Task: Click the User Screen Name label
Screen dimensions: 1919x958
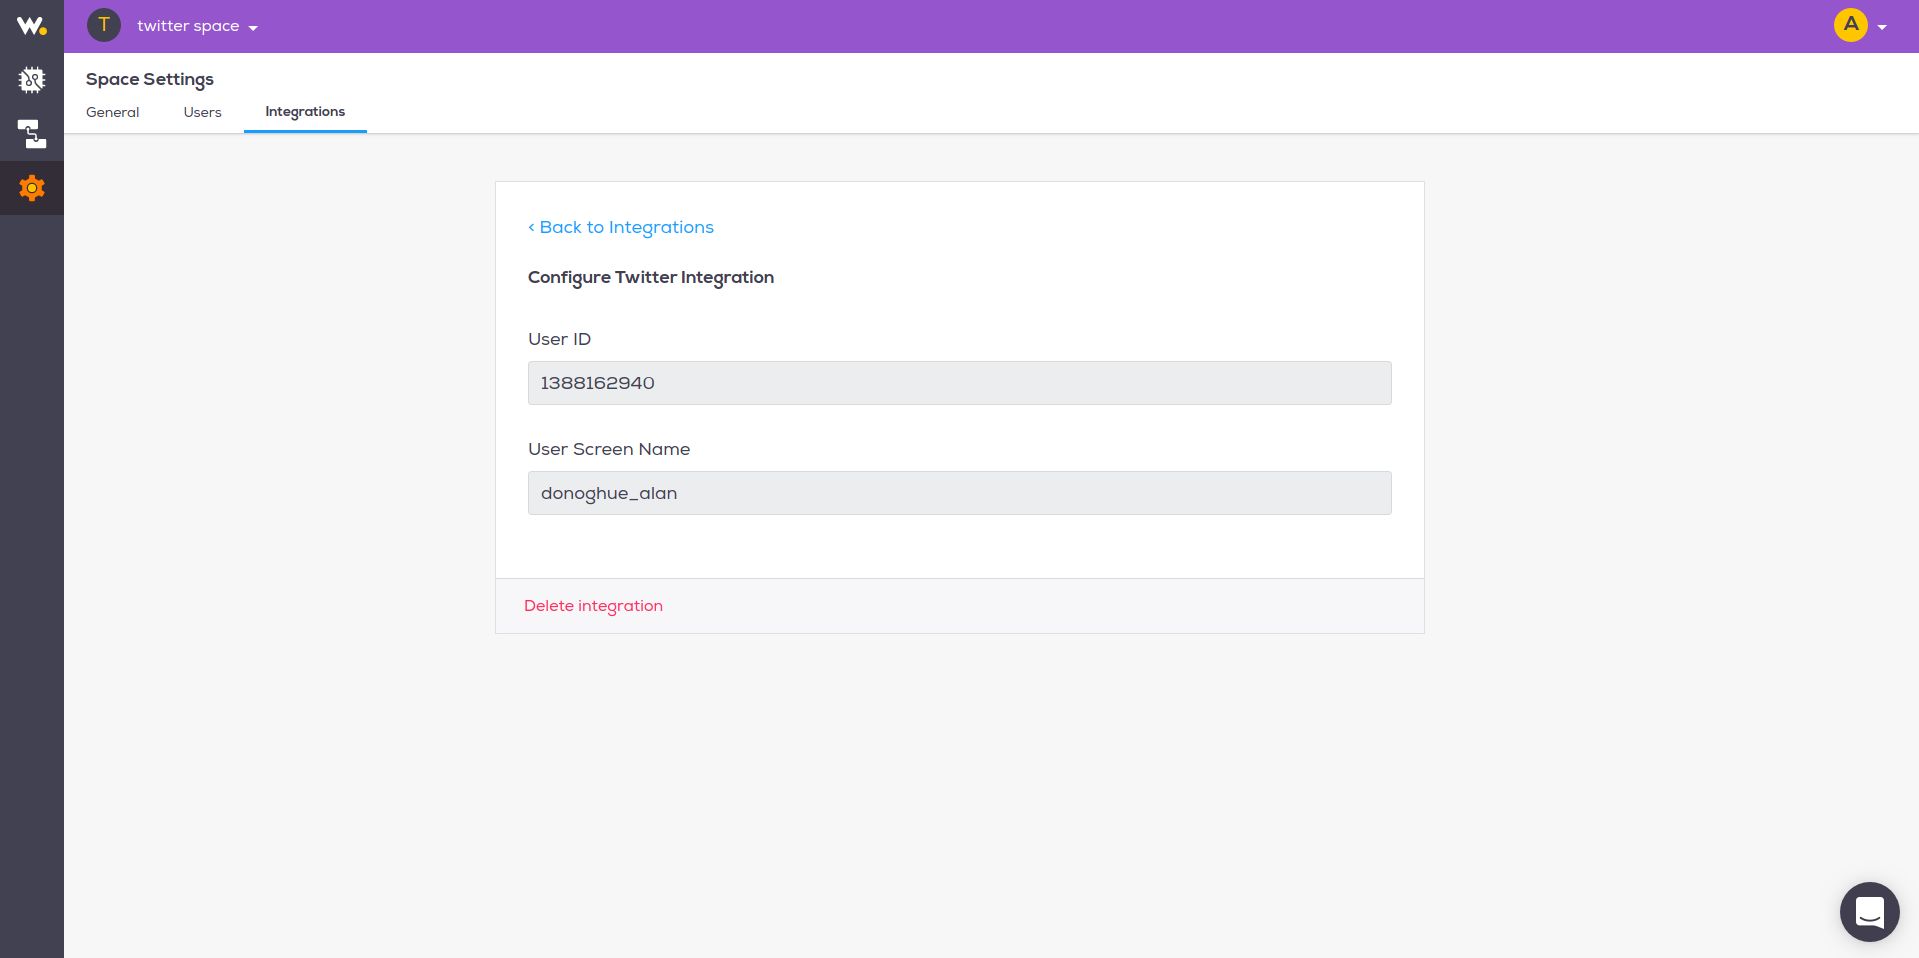Action: tap(609, 449)
